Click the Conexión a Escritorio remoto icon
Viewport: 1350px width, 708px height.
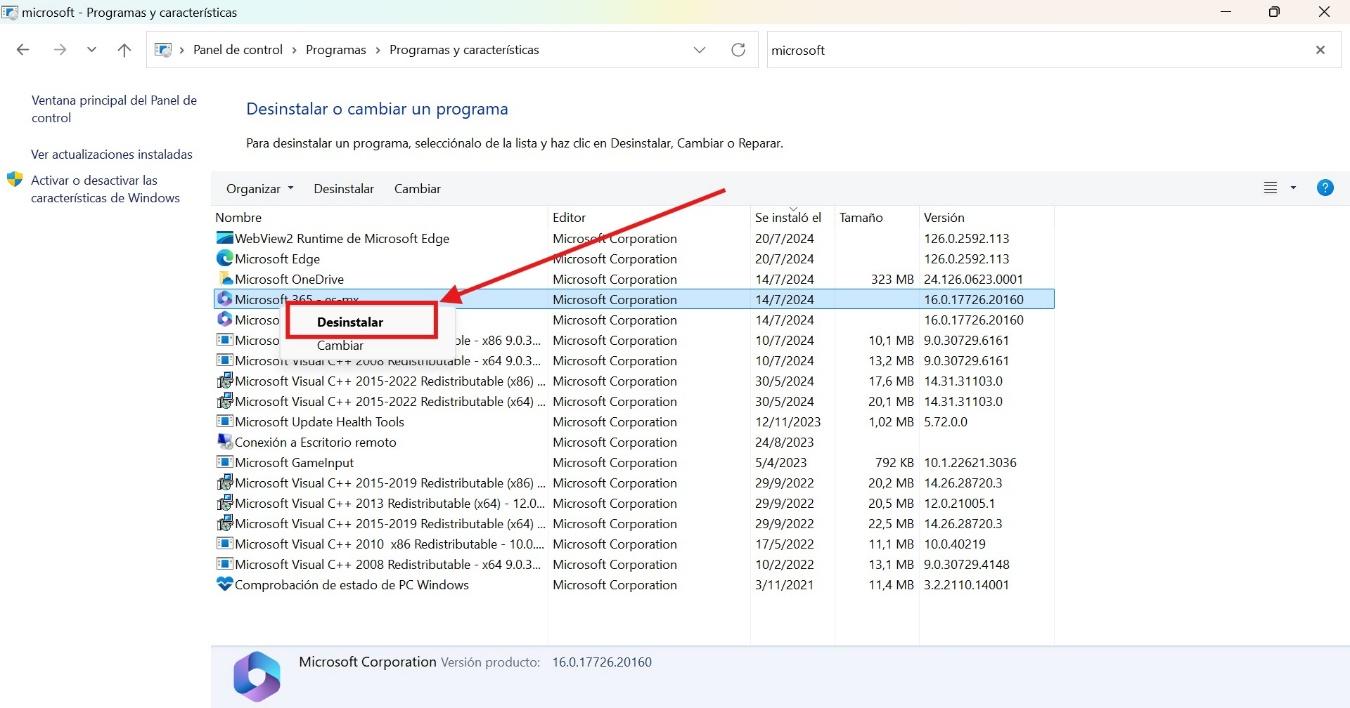click(x=224, y=441)
